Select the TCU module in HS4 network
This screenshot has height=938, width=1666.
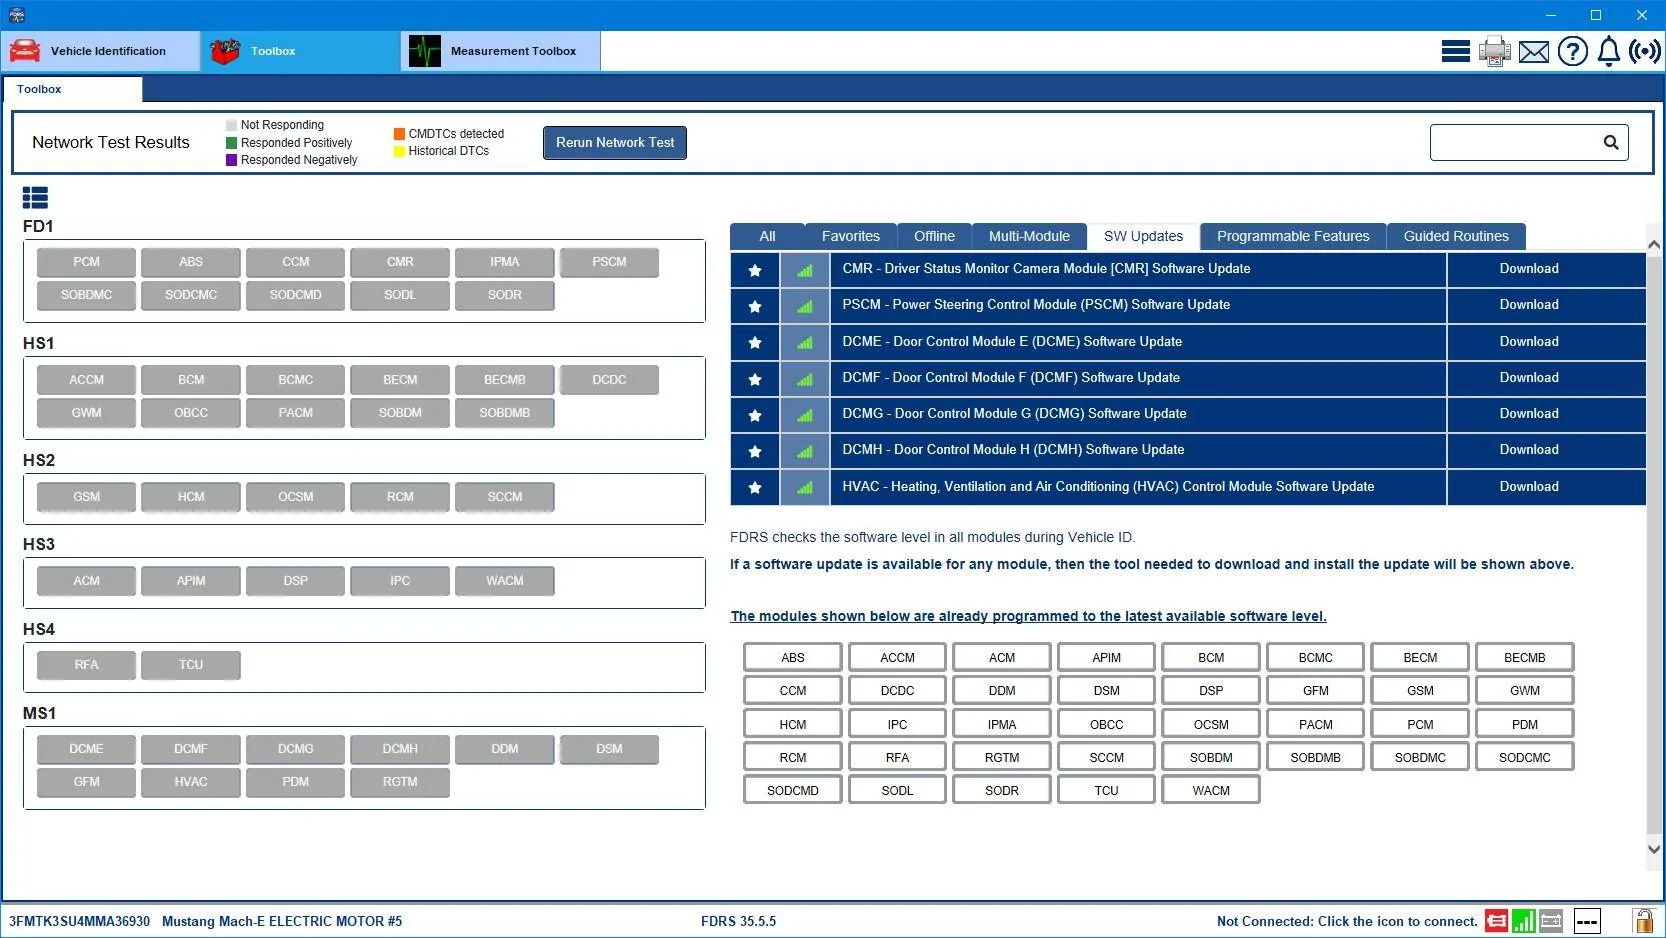point(191,665)
